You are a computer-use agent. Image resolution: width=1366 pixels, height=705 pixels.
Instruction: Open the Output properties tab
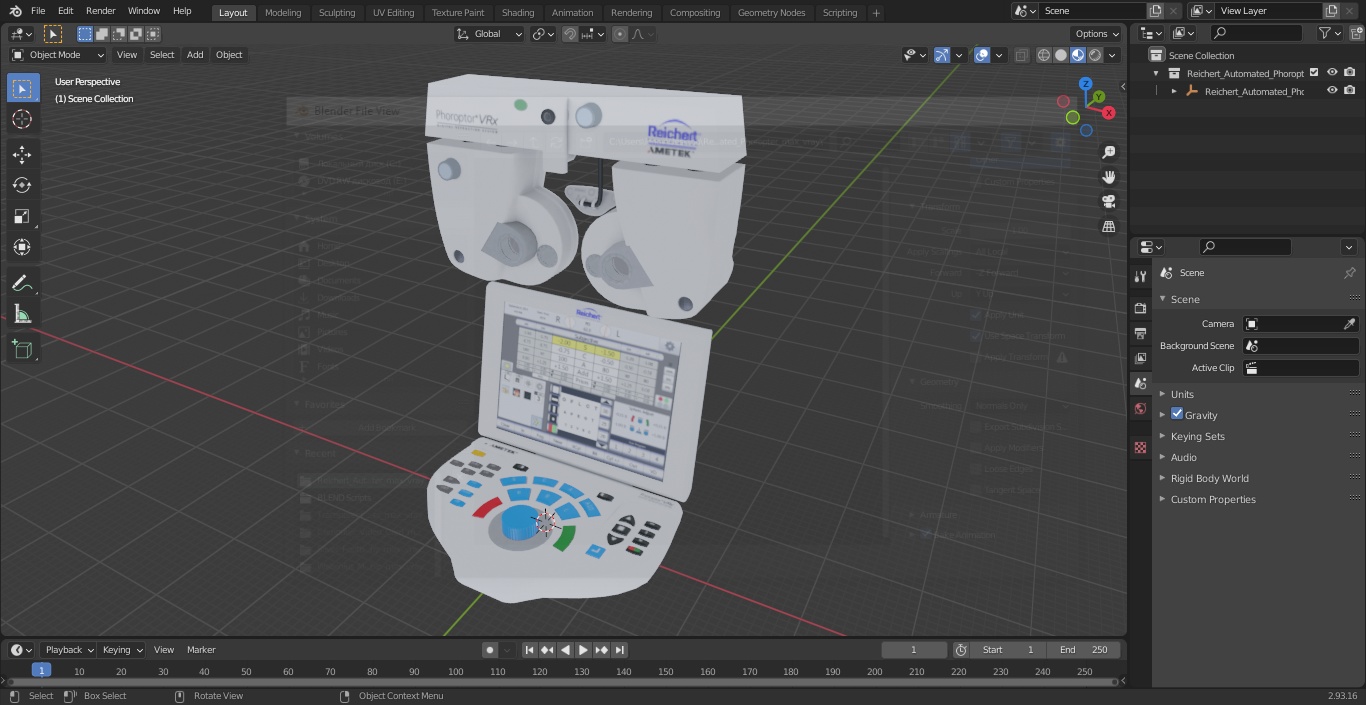[x=1140, y=333]
